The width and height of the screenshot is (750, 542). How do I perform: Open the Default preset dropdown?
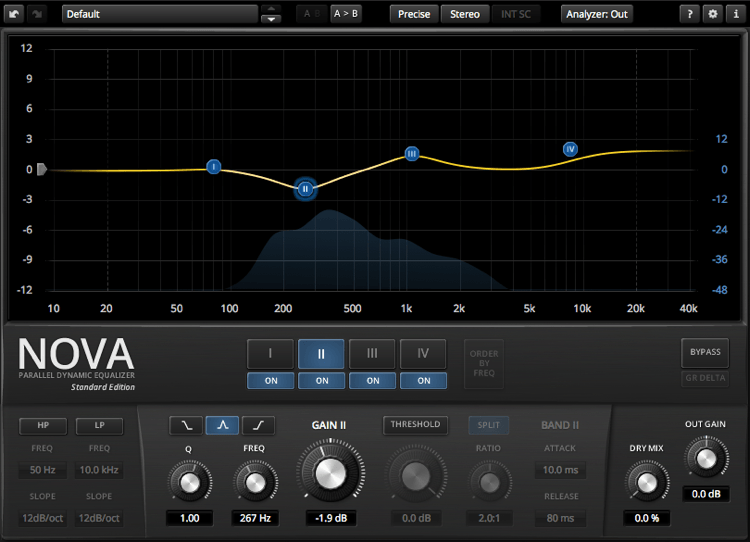point(160,14)
